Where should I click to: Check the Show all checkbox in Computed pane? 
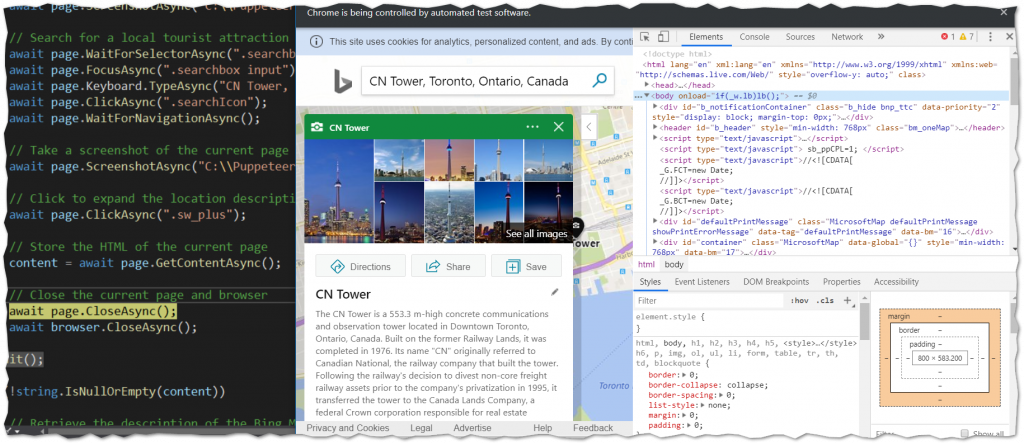click(965, 434)
